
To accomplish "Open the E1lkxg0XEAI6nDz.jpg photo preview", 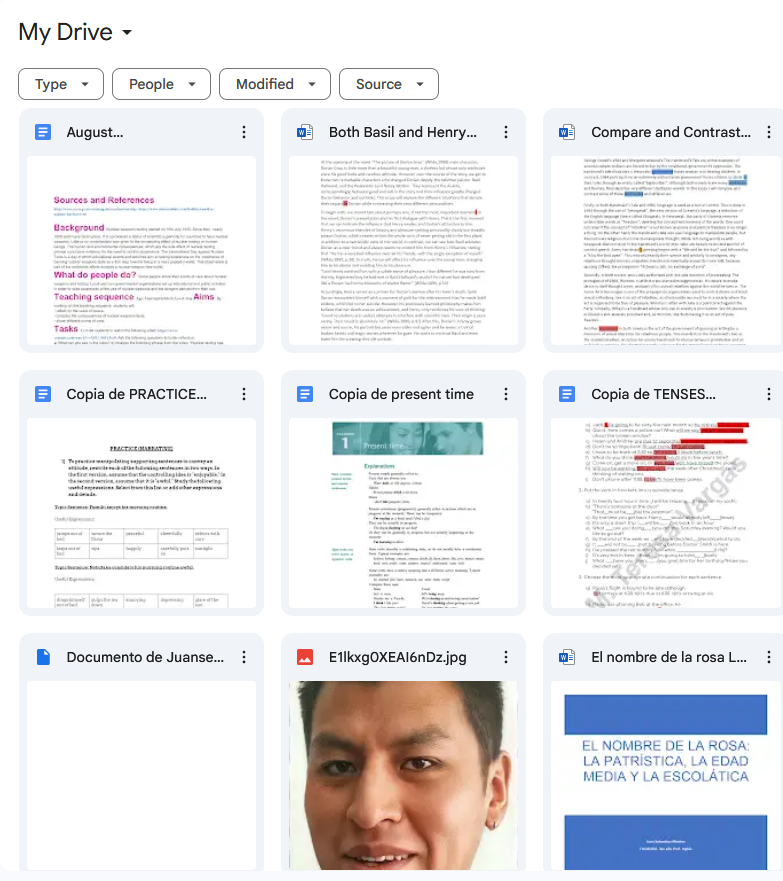I will [x=403, y=775].
